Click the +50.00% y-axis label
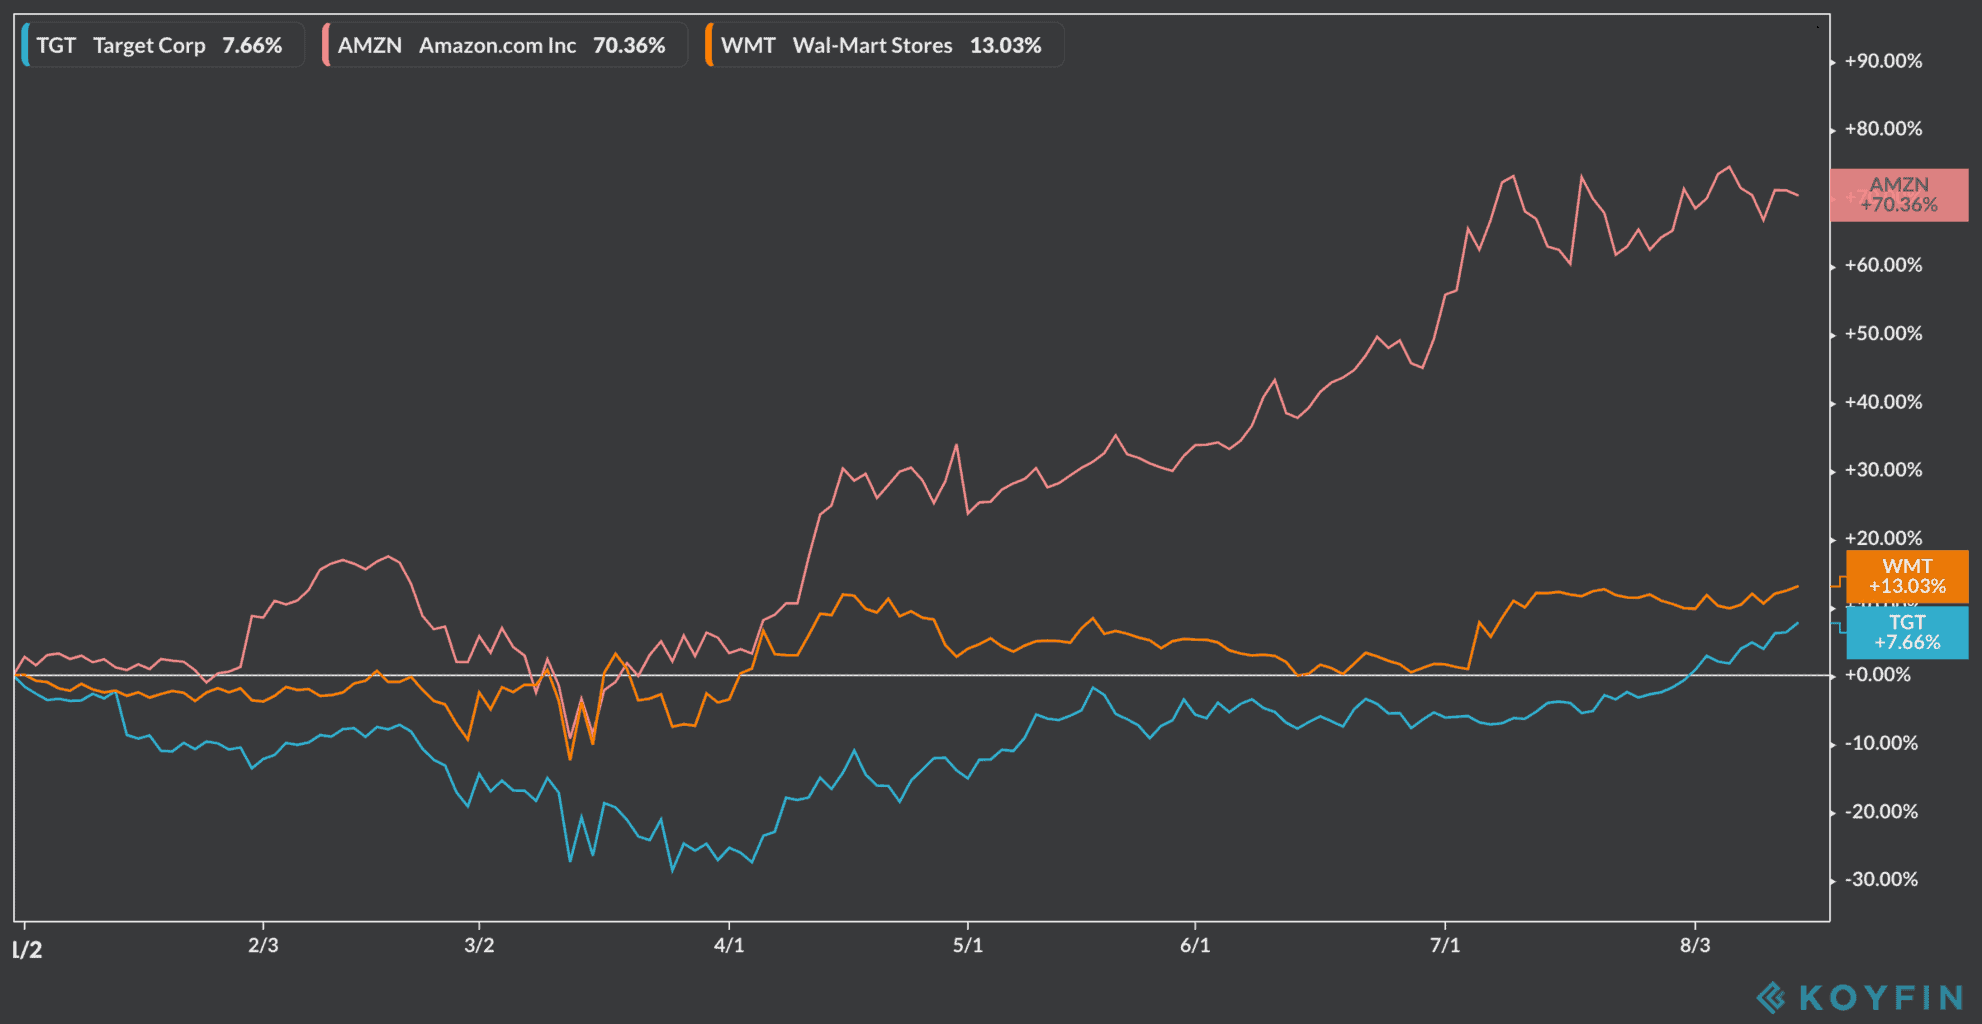This screenshot has width=1982, height=1024. (1883, 333)
